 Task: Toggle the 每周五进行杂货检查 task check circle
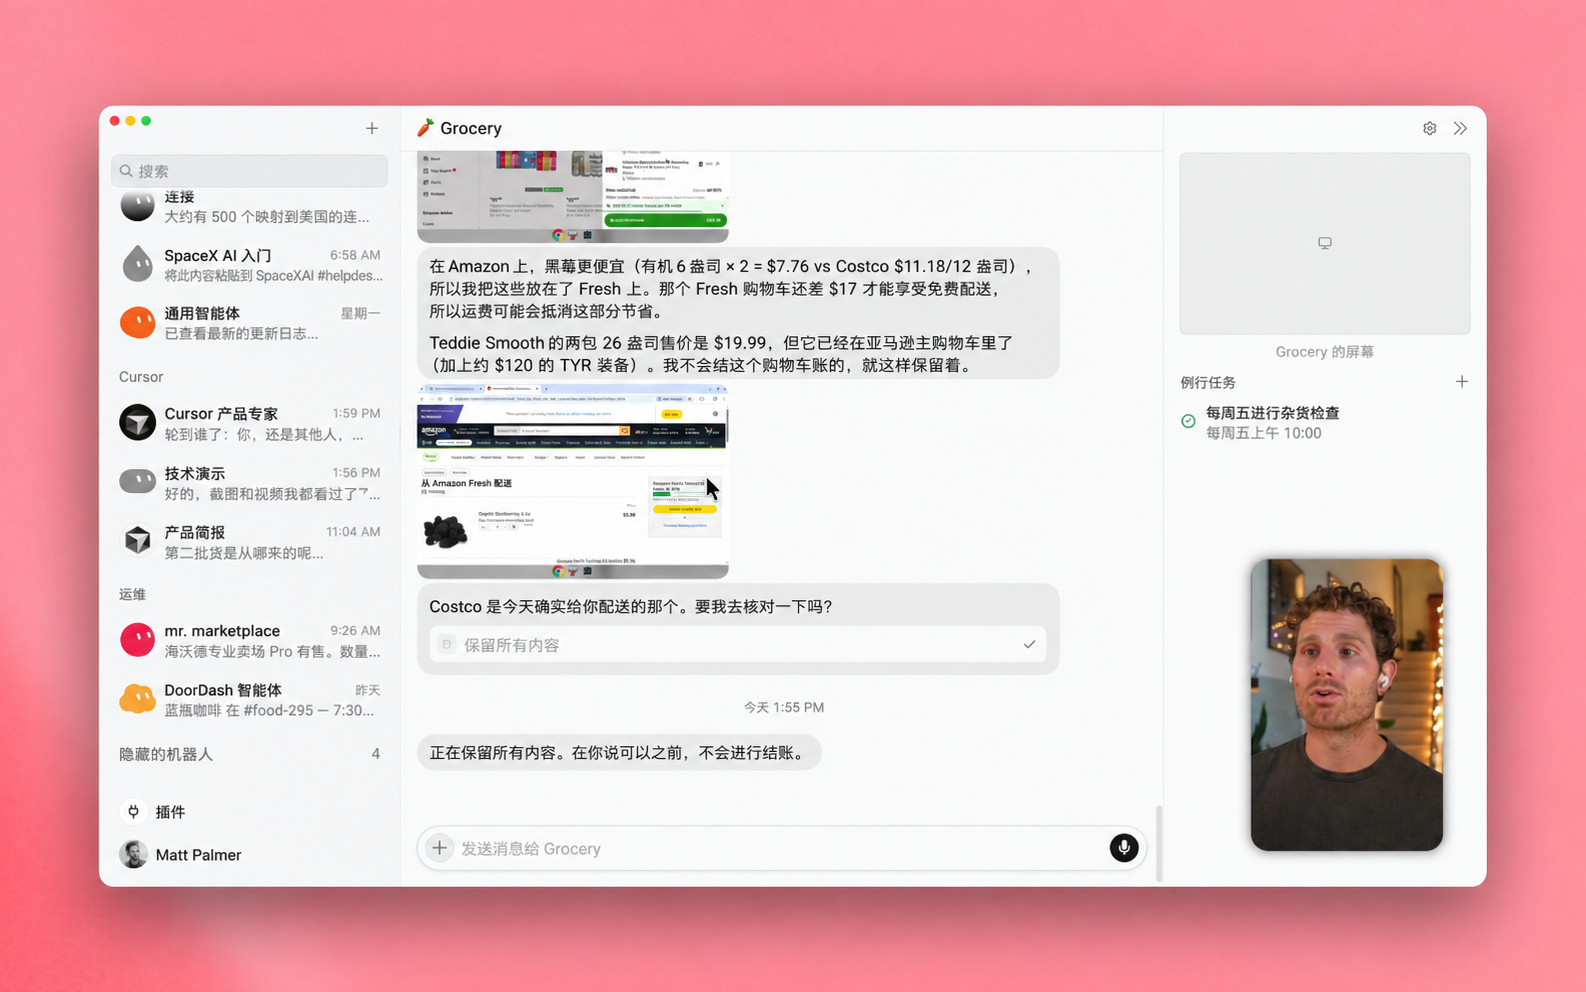point(1188,421)
